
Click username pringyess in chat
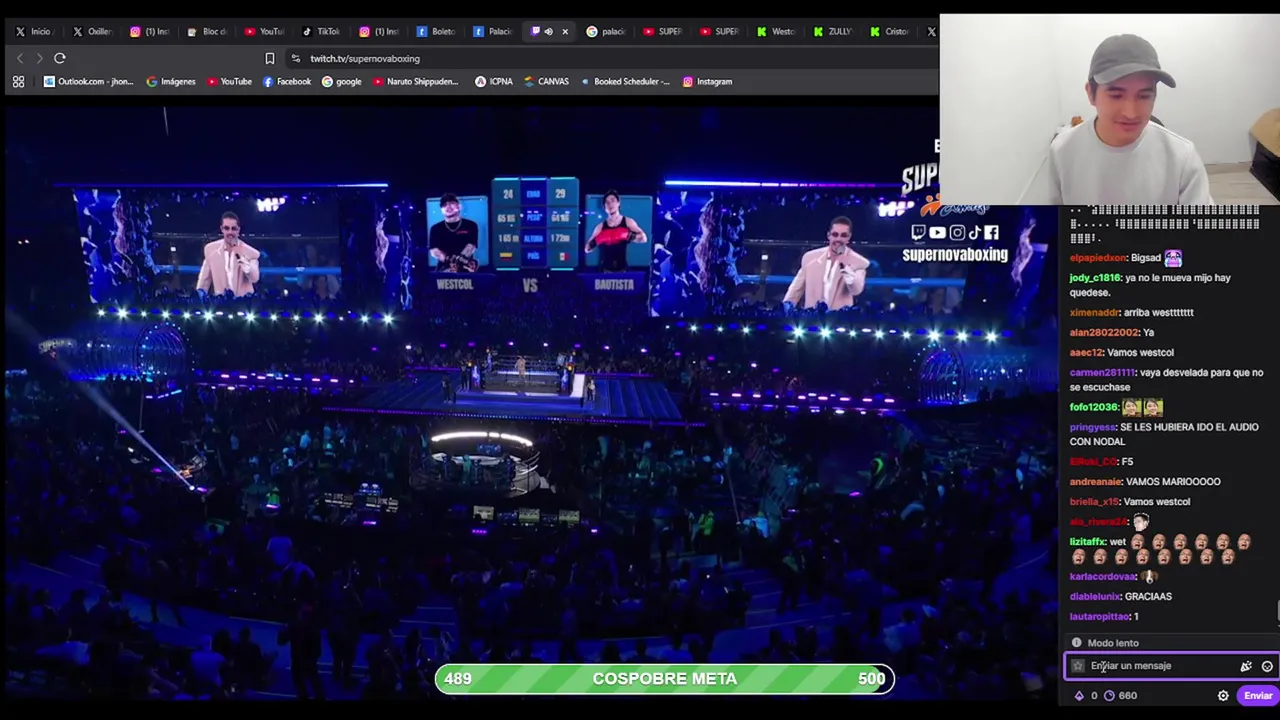pyautogui.click(x=1093, y=427)
